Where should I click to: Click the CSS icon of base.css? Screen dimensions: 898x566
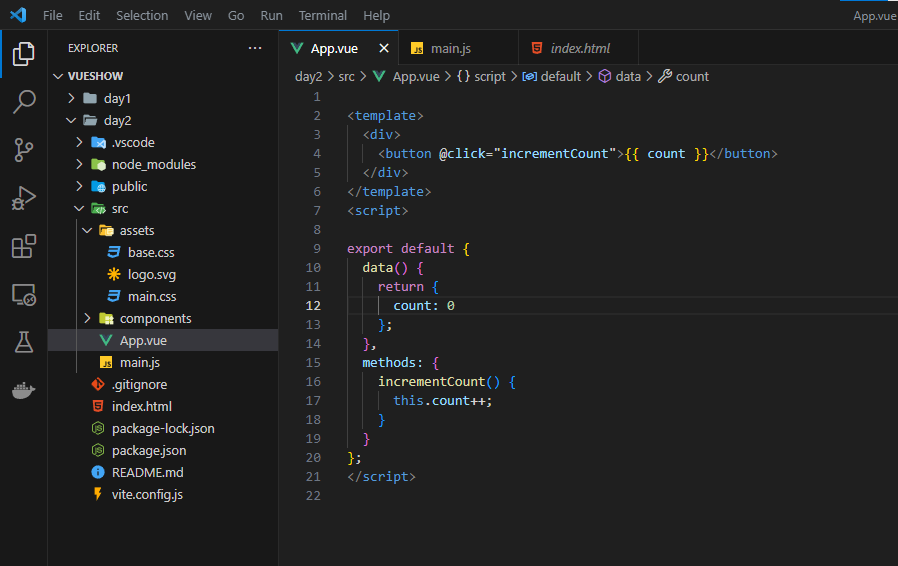click(x=114, y=252)
